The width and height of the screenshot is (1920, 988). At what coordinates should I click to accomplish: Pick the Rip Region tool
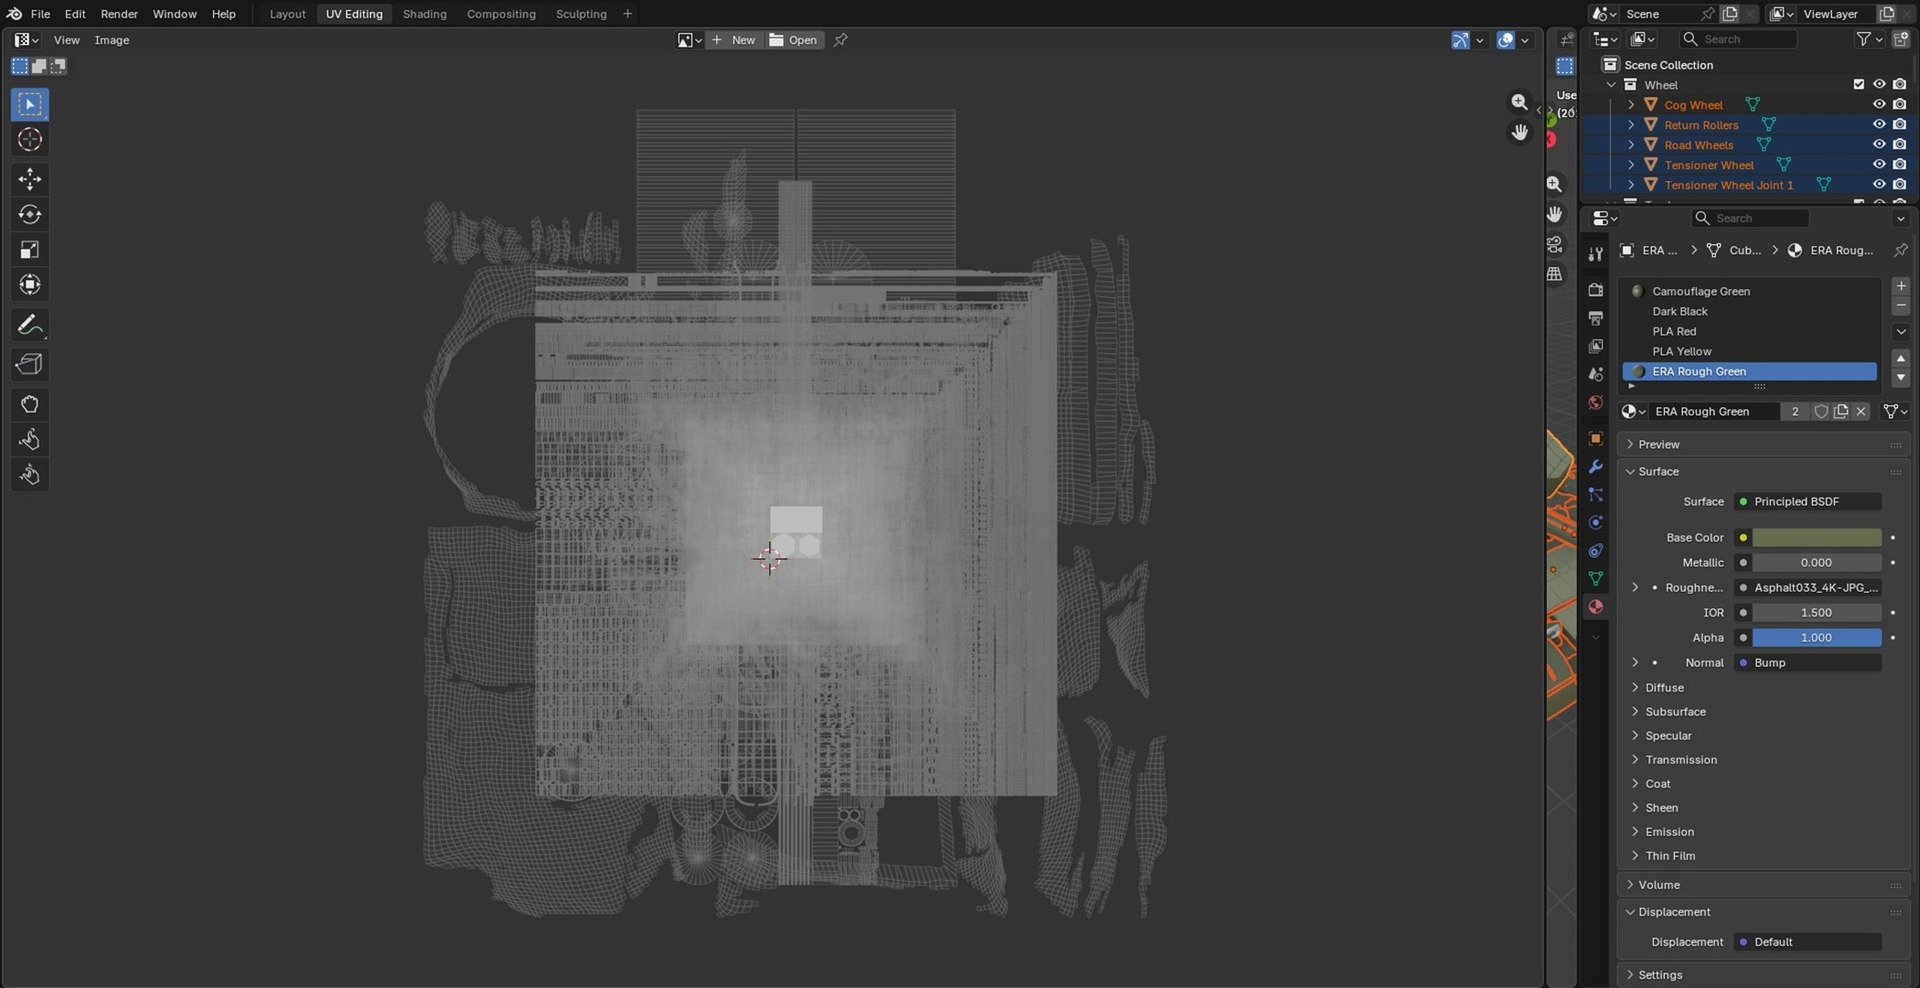tap(30, 364)
